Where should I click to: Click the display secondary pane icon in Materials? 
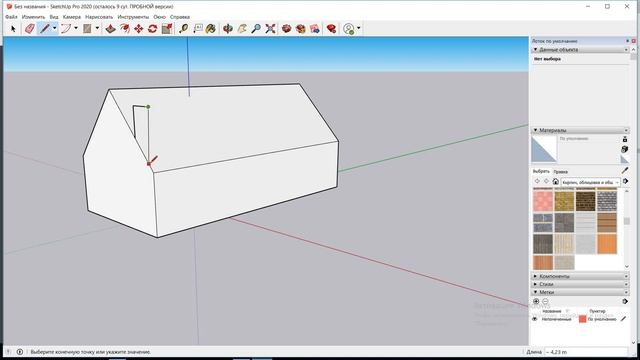click(x=624, y=139)
